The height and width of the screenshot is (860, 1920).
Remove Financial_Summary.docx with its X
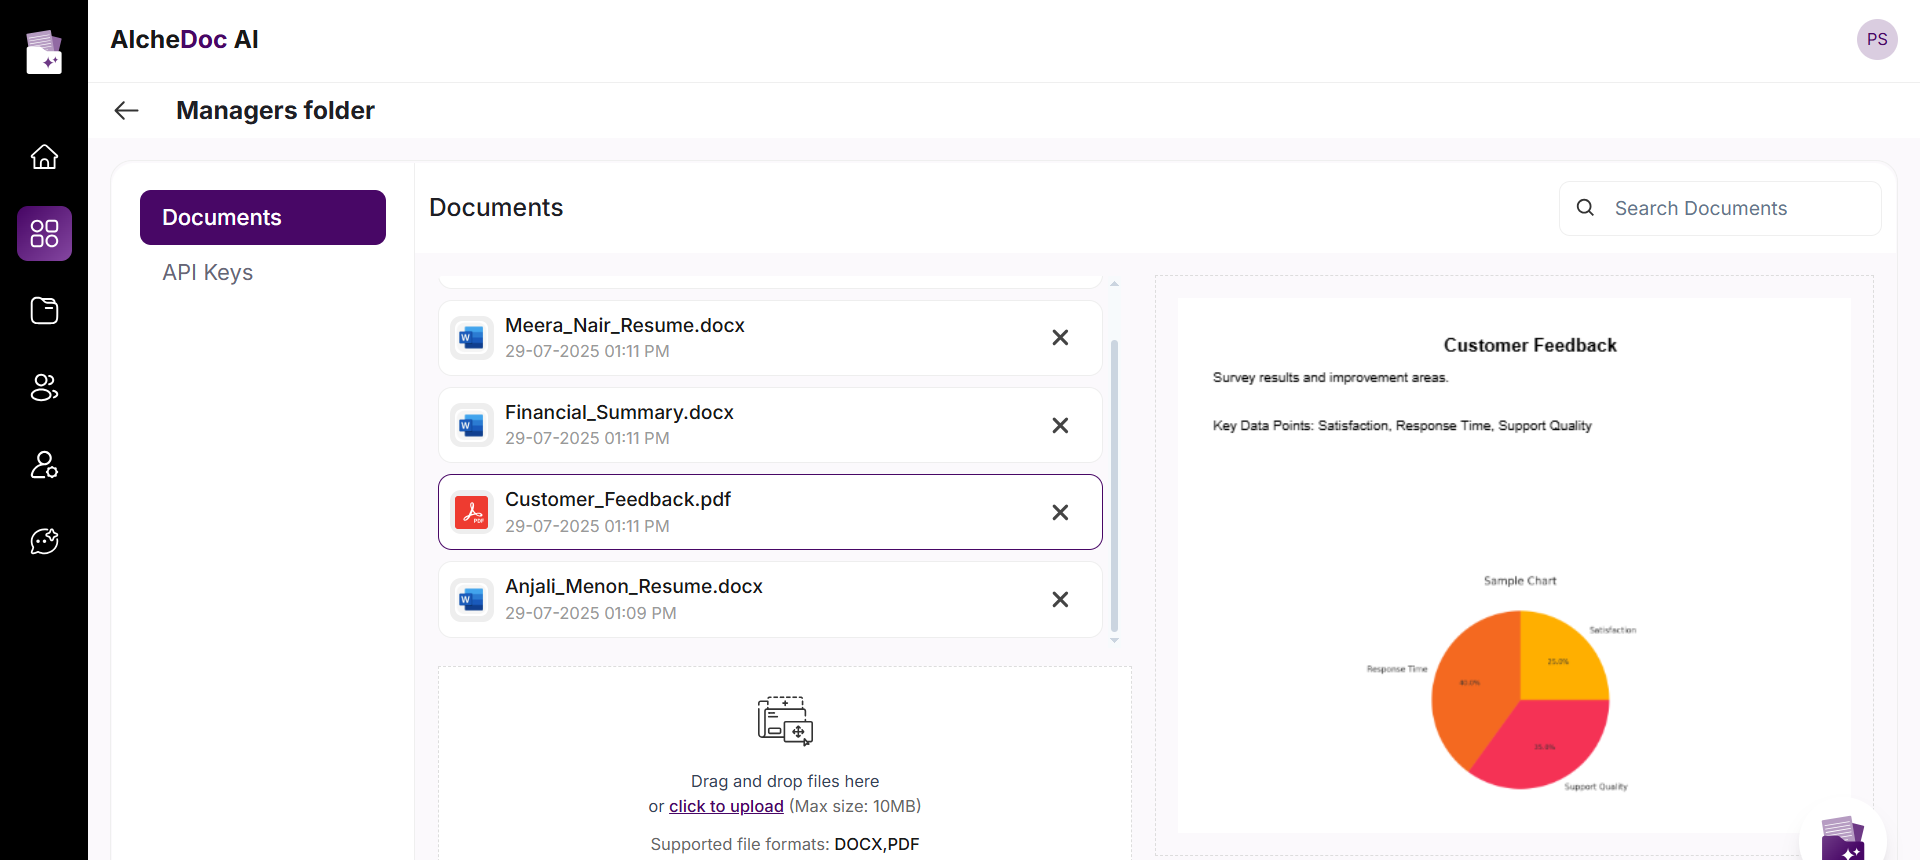tap(1060, 425)
